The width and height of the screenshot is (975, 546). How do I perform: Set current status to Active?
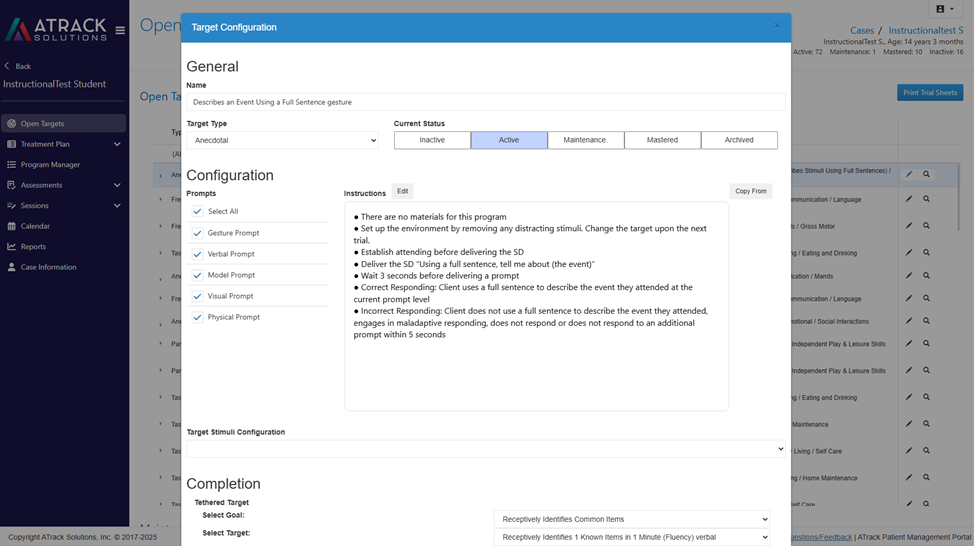point(509,140)
